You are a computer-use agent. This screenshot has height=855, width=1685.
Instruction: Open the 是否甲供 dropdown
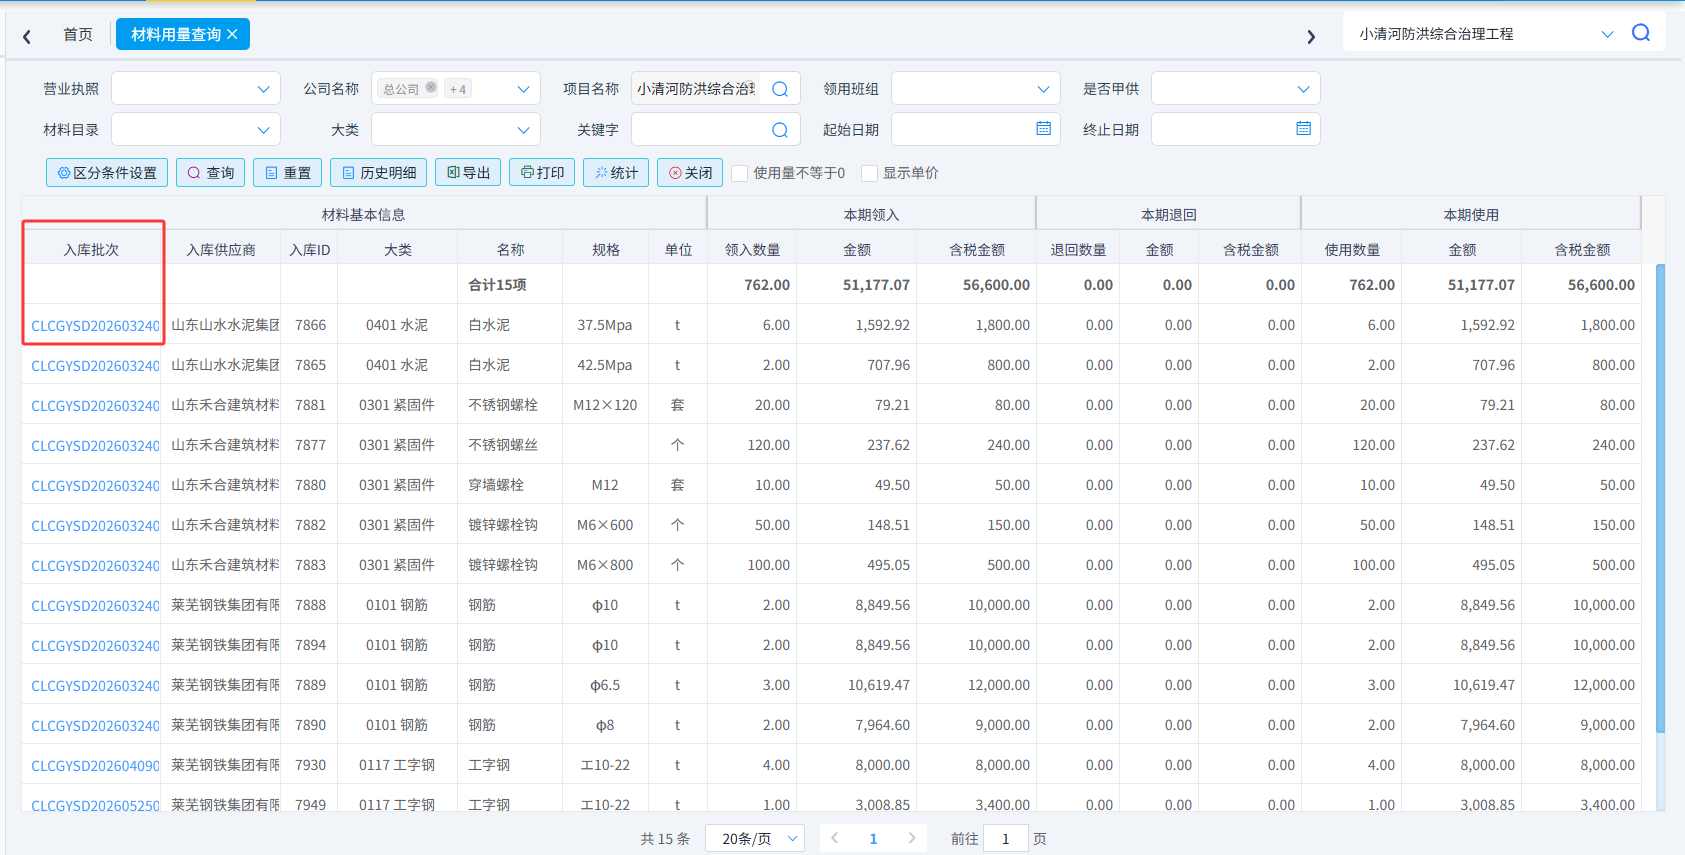(x=1236, y=89)
